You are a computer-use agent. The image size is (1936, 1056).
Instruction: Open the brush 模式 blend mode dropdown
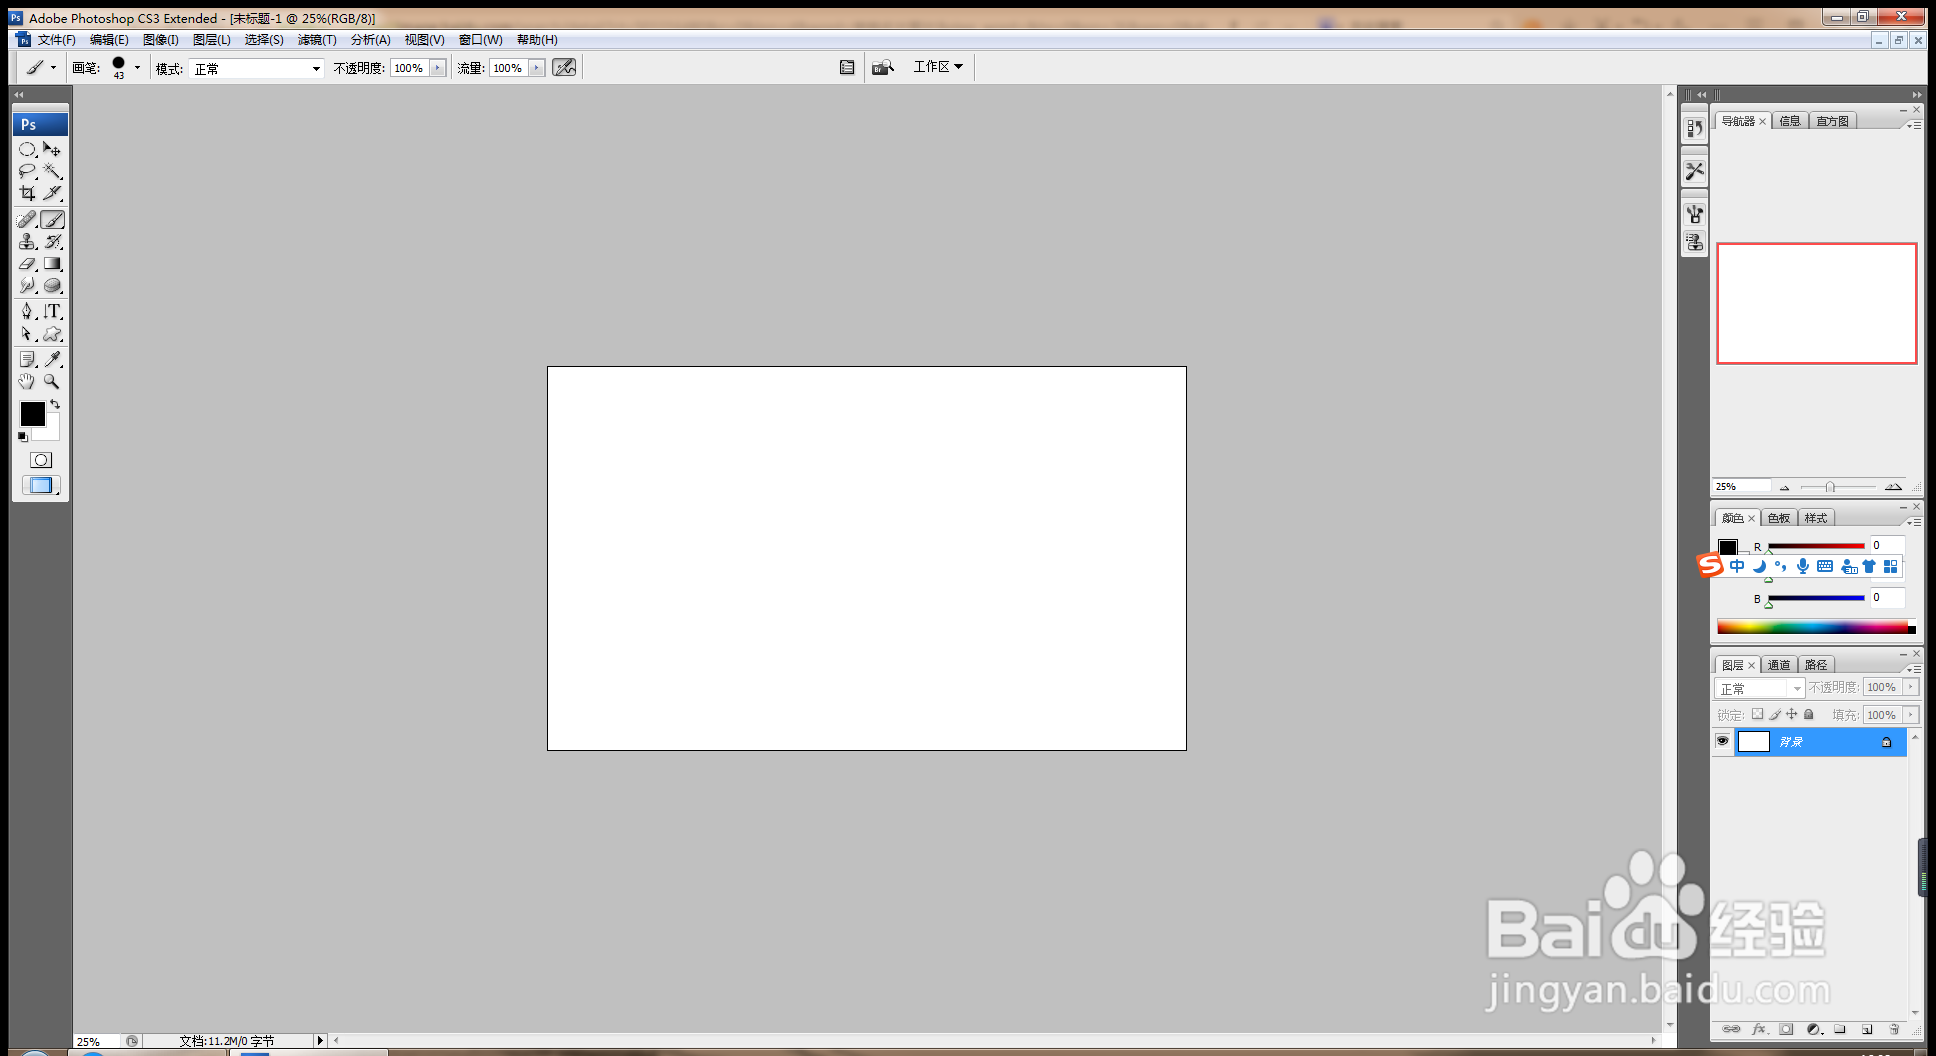[256, 68]
